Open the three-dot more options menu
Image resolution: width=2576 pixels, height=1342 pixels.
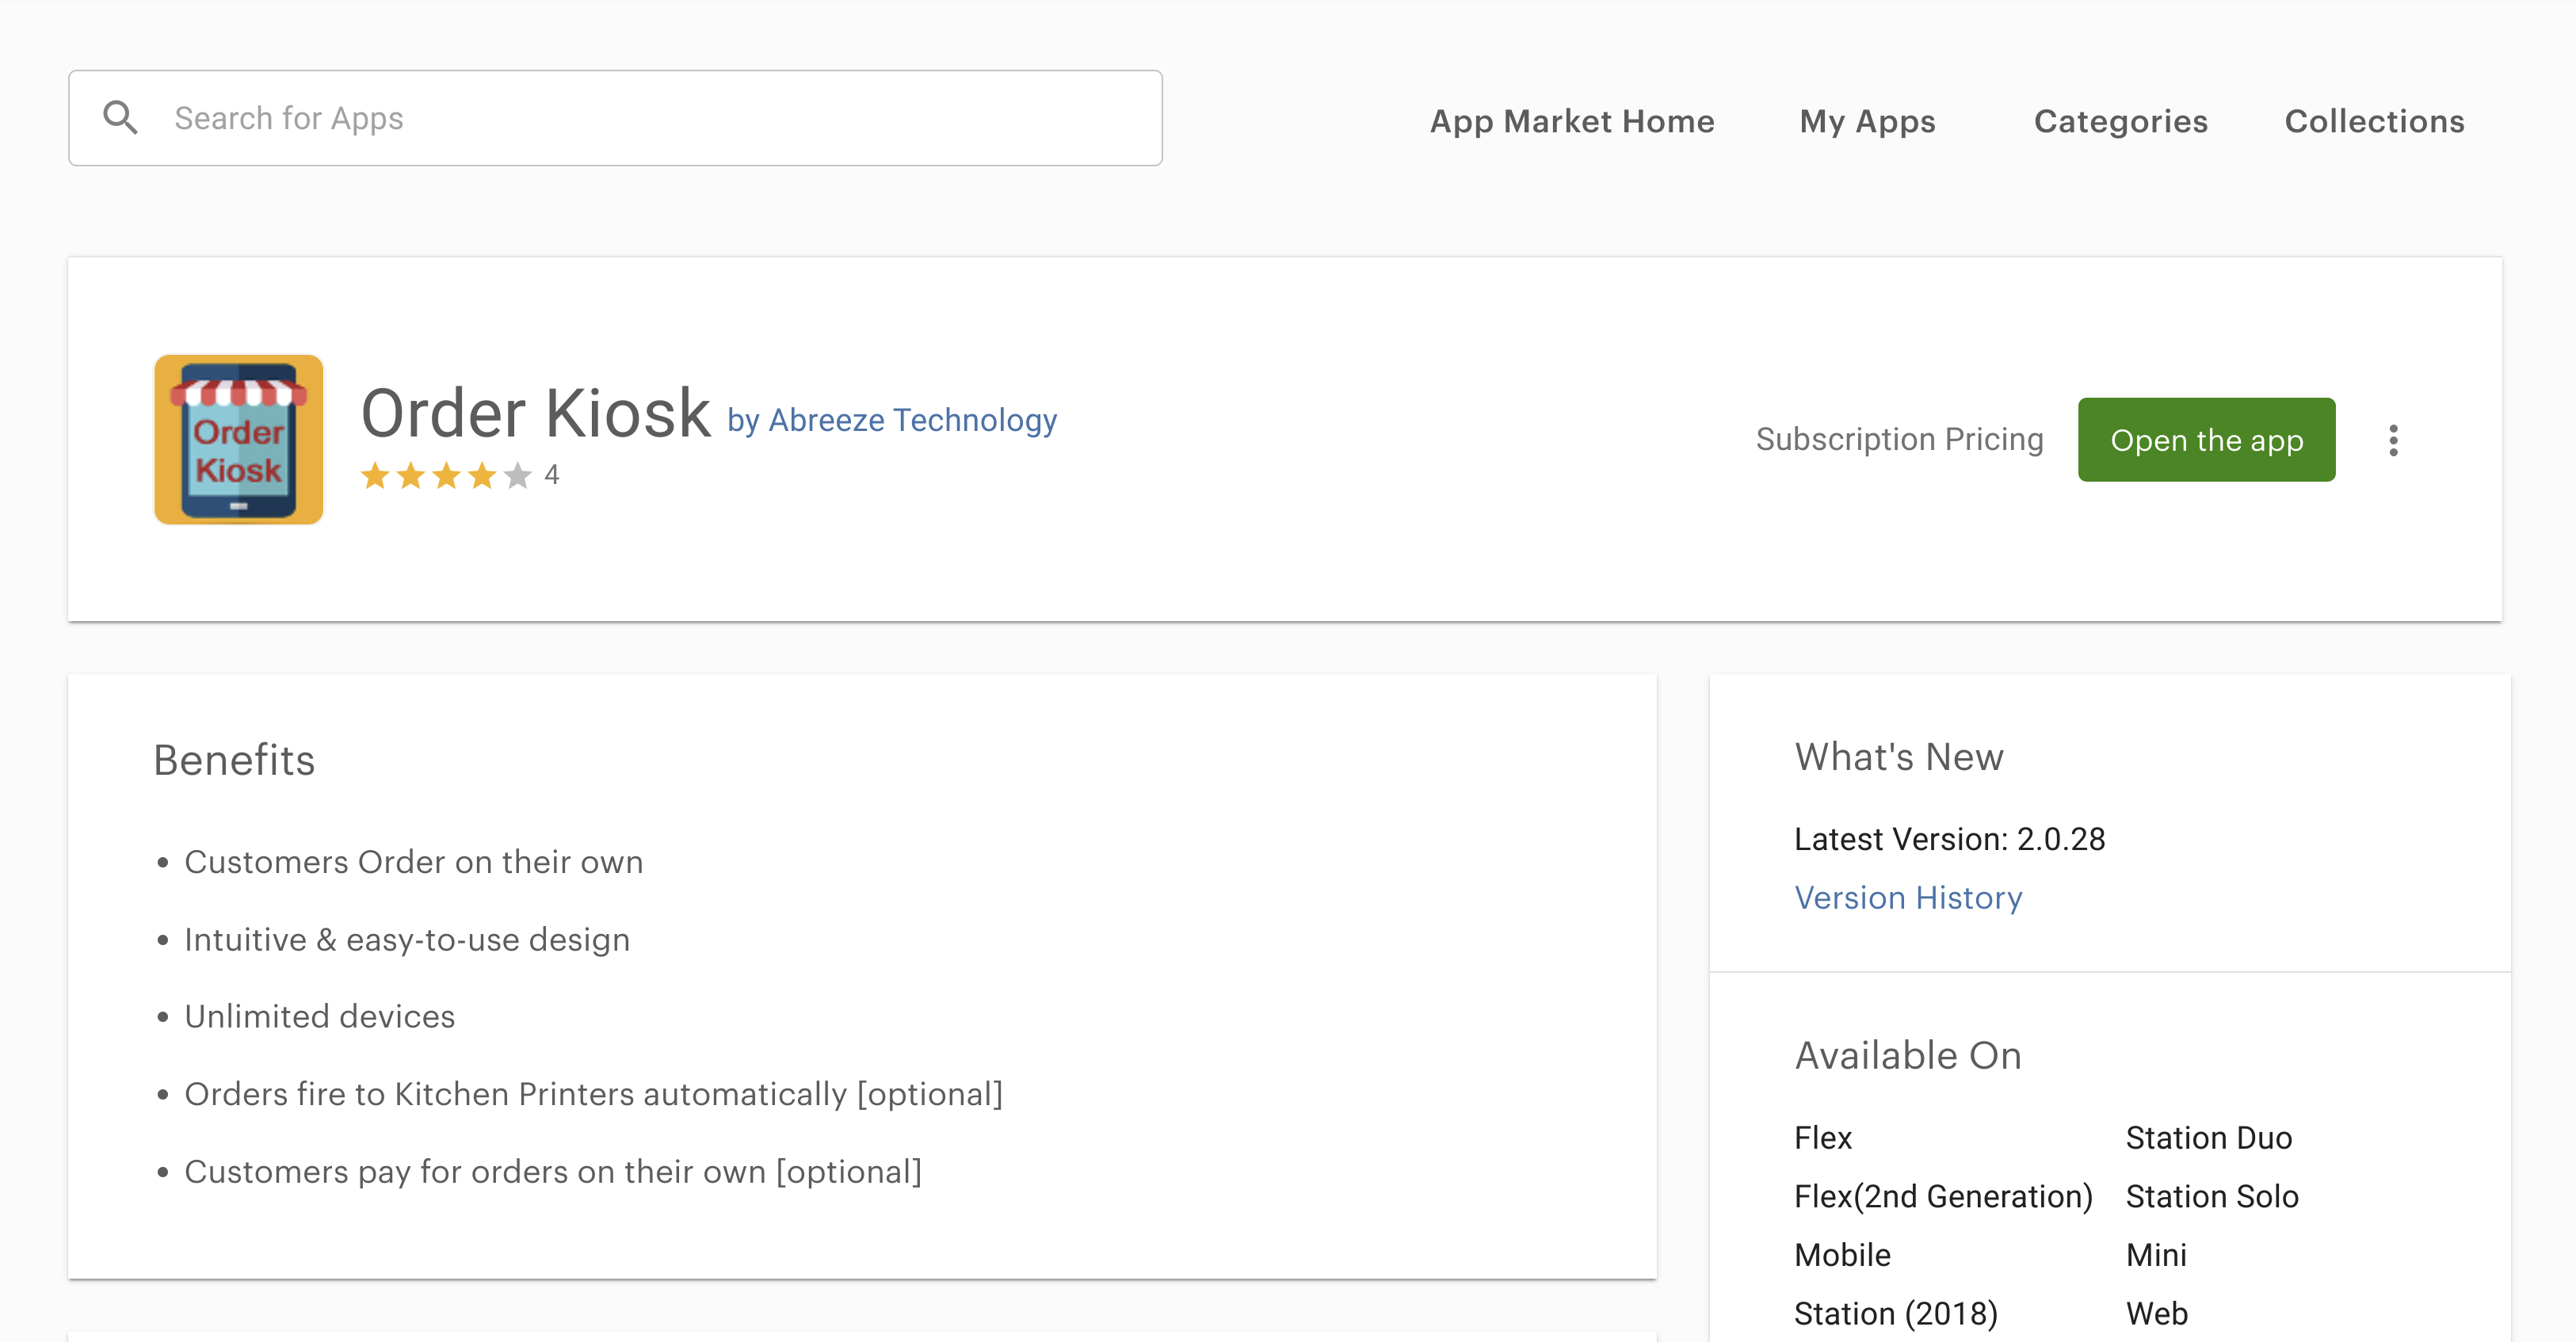pos(2393,440)
